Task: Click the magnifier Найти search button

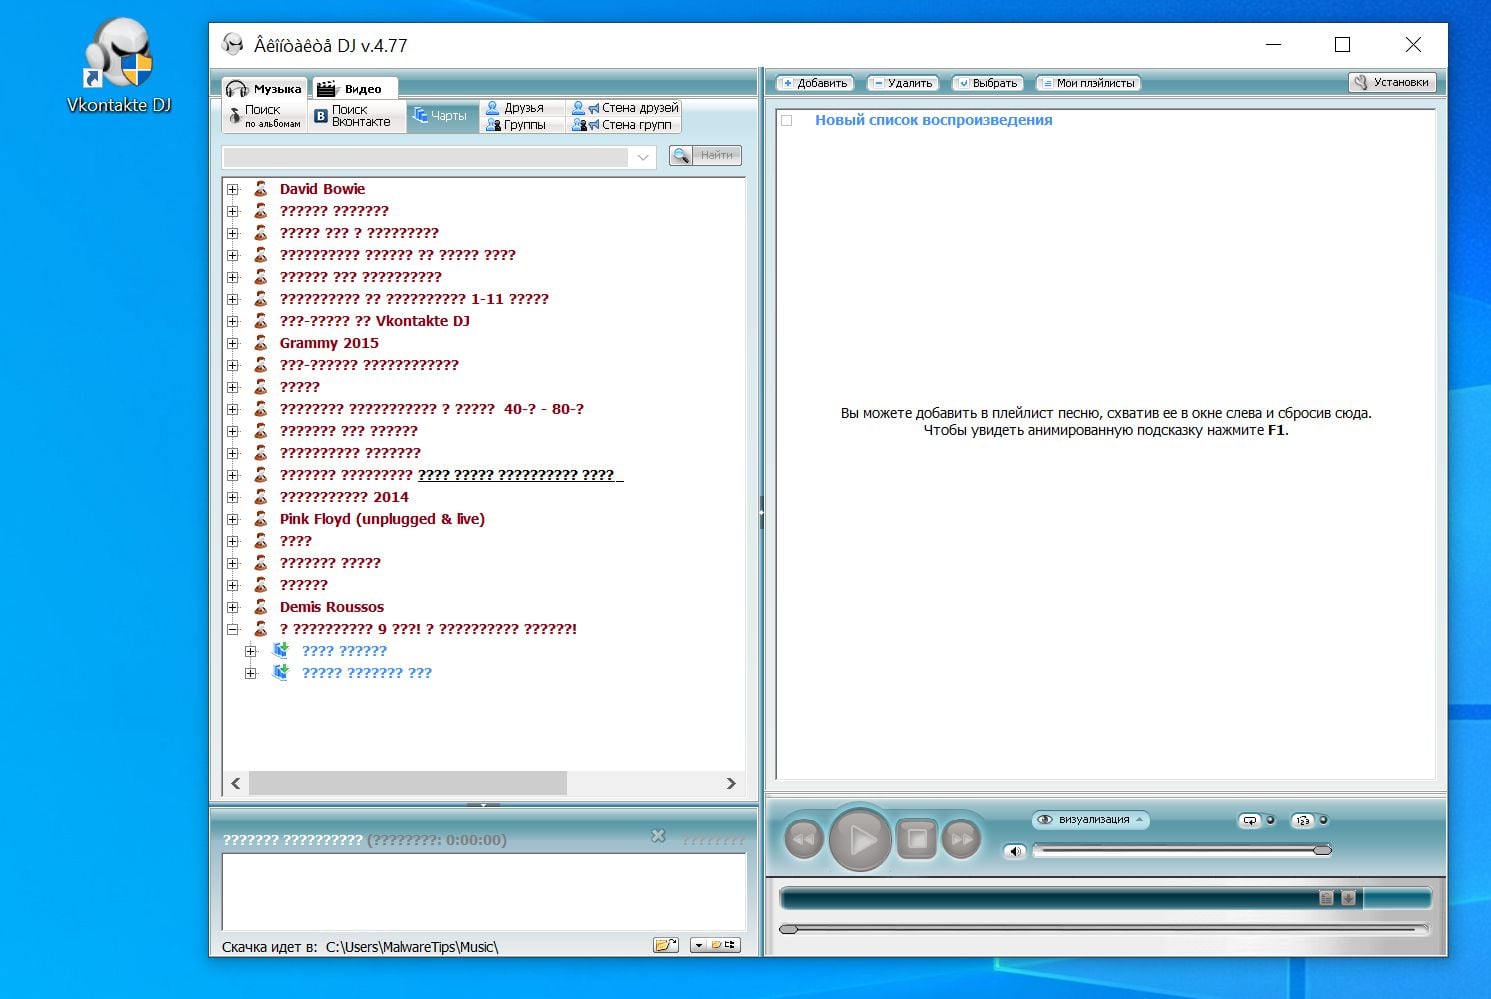Action: tap(706, 155)
